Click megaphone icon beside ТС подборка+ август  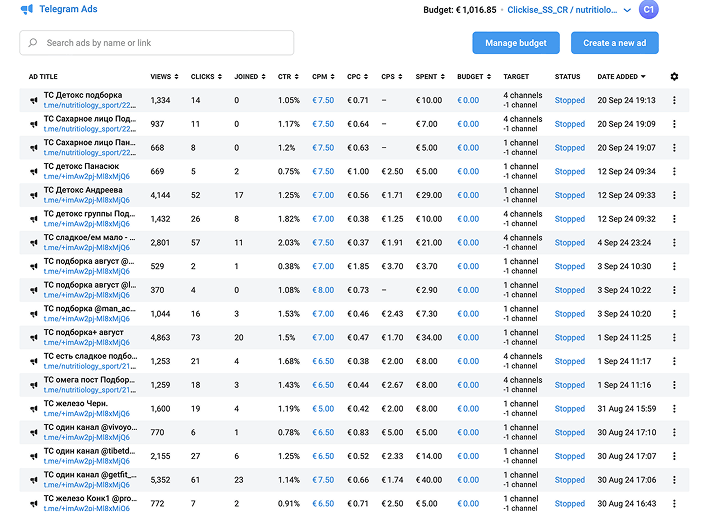[34, 338]
